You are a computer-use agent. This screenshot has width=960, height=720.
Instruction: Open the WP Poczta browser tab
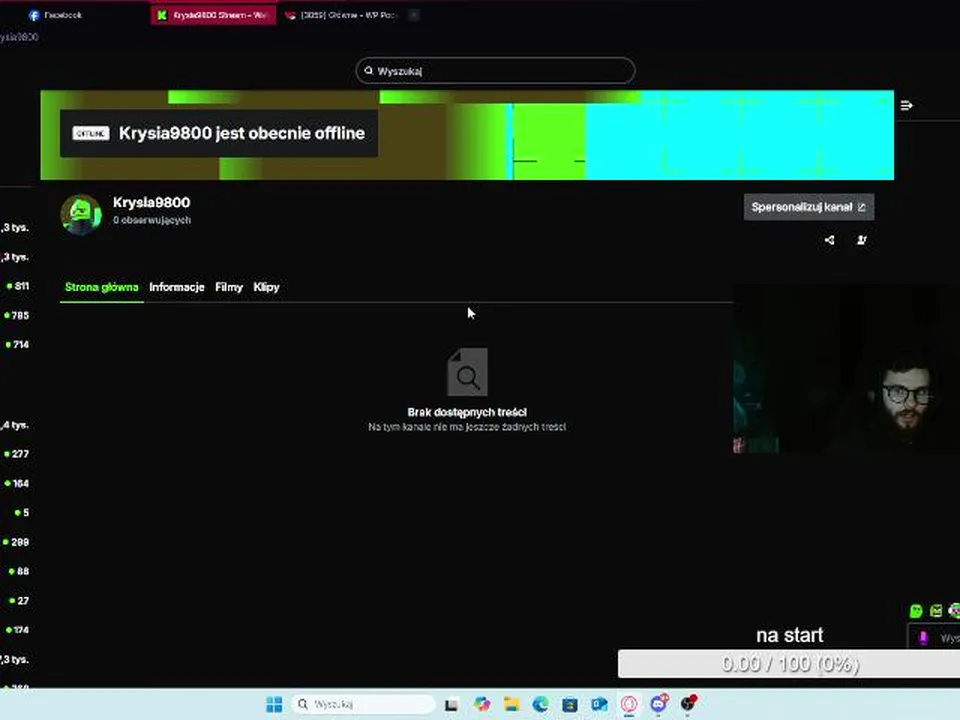342,15
